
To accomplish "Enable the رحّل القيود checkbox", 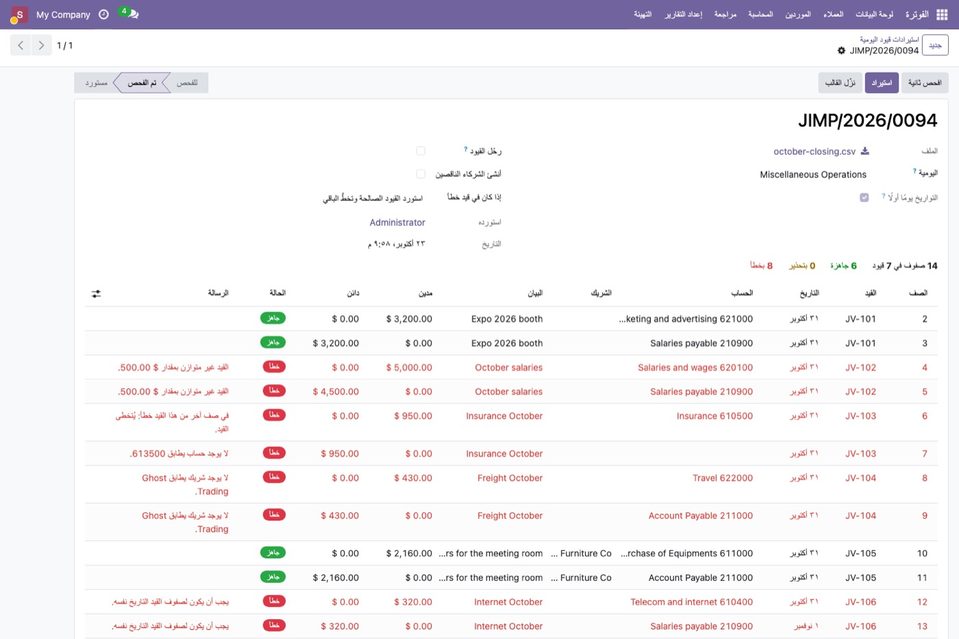I will click(421, 150).
